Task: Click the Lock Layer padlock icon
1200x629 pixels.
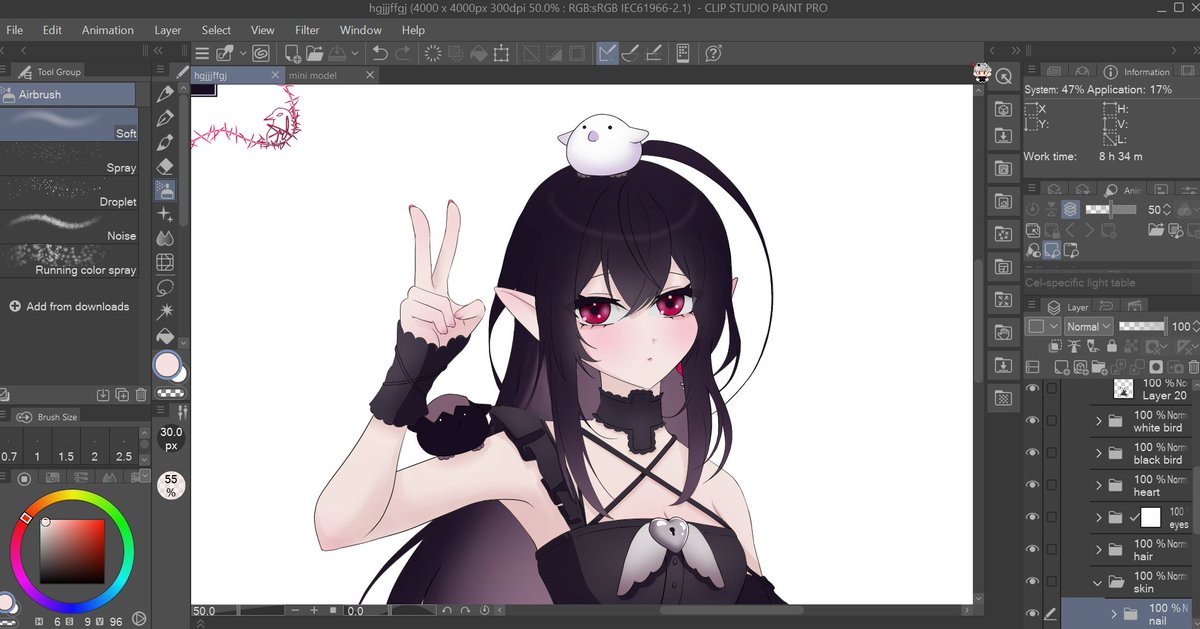Action: click(x=1111, y=346)
